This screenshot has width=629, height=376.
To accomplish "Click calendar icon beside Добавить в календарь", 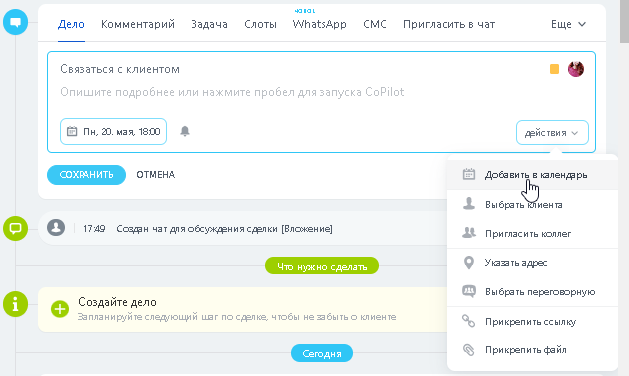I will (469, 174).
